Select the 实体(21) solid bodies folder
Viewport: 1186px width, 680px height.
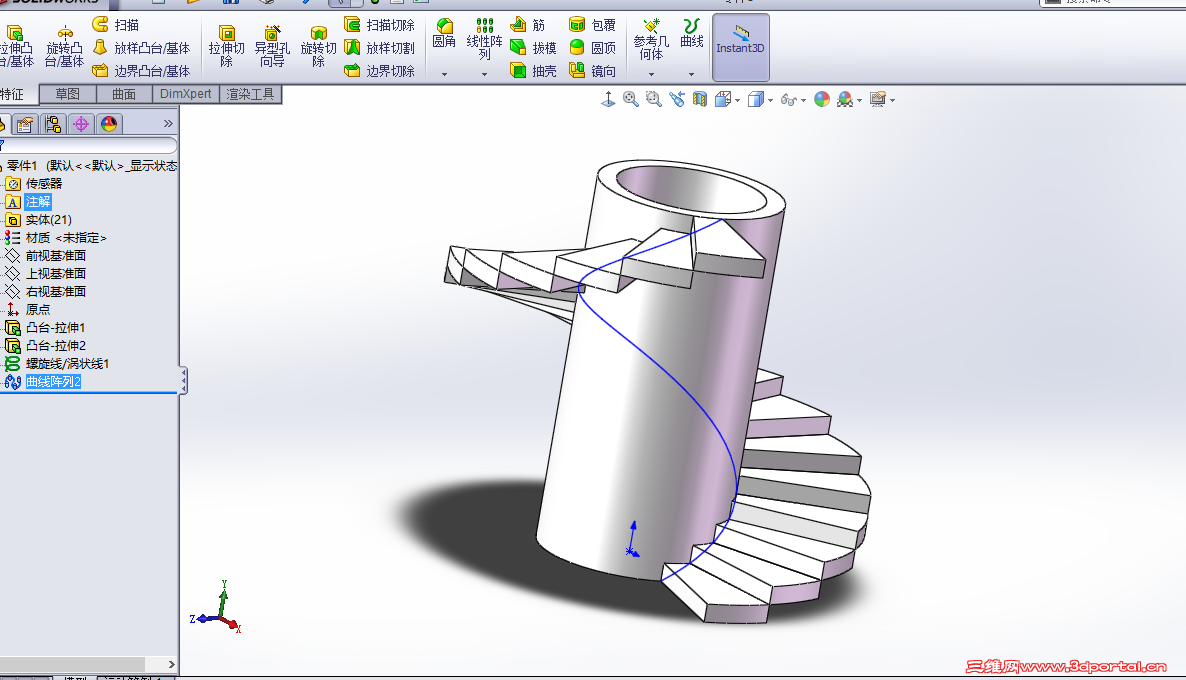pos(39,220)
